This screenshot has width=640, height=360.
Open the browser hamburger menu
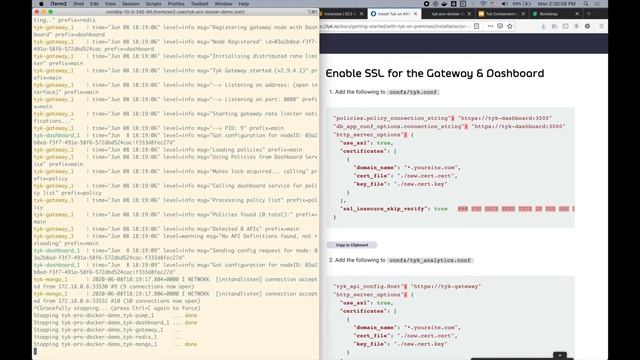pyautogui.click(x=601, y=26)
